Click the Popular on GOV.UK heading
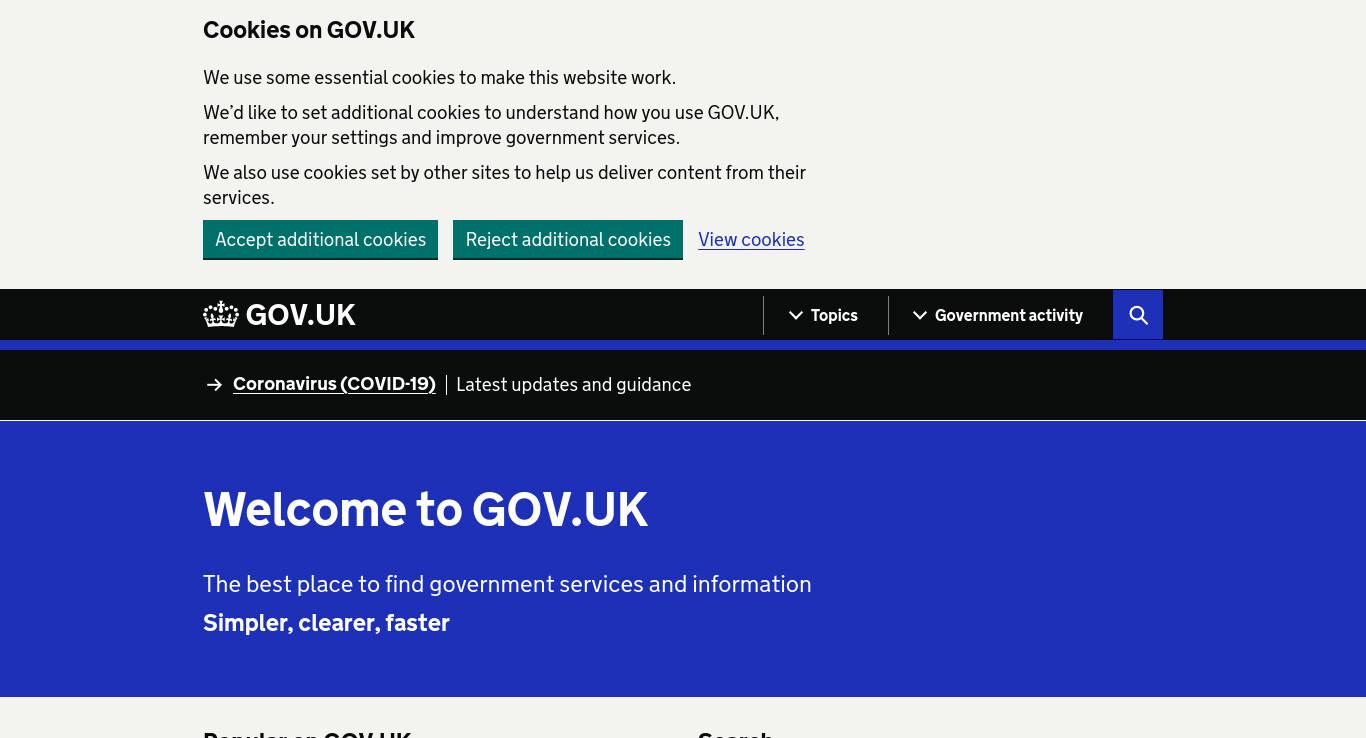This screenshot has height=738, width=1366. (307, 733)
